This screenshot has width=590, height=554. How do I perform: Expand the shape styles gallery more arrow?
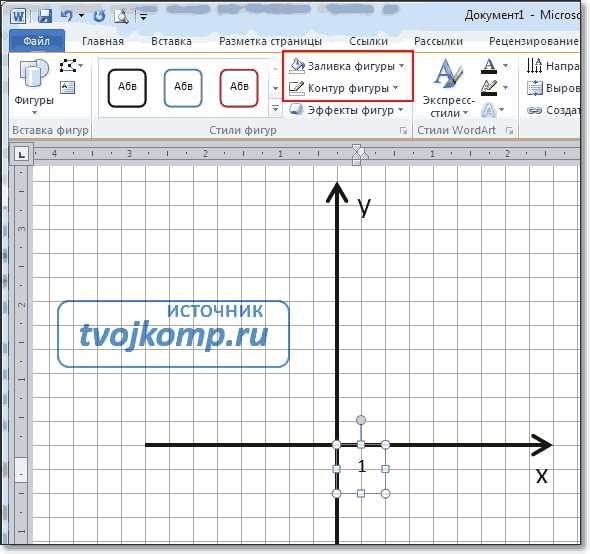(275, 109)
